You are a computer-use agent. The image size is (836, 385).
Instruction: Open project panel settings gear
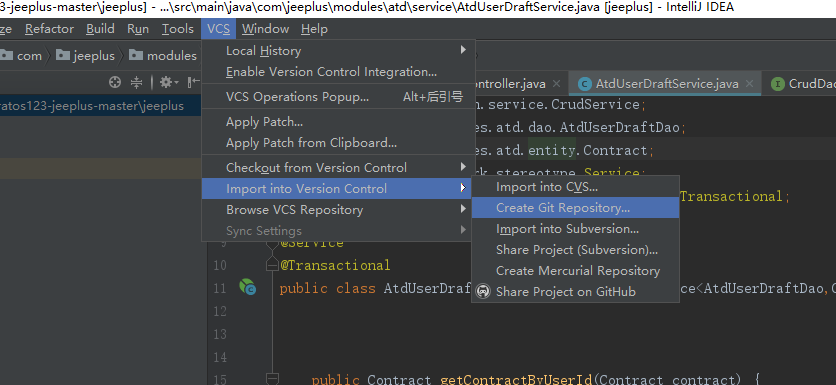tap(169, 82)
